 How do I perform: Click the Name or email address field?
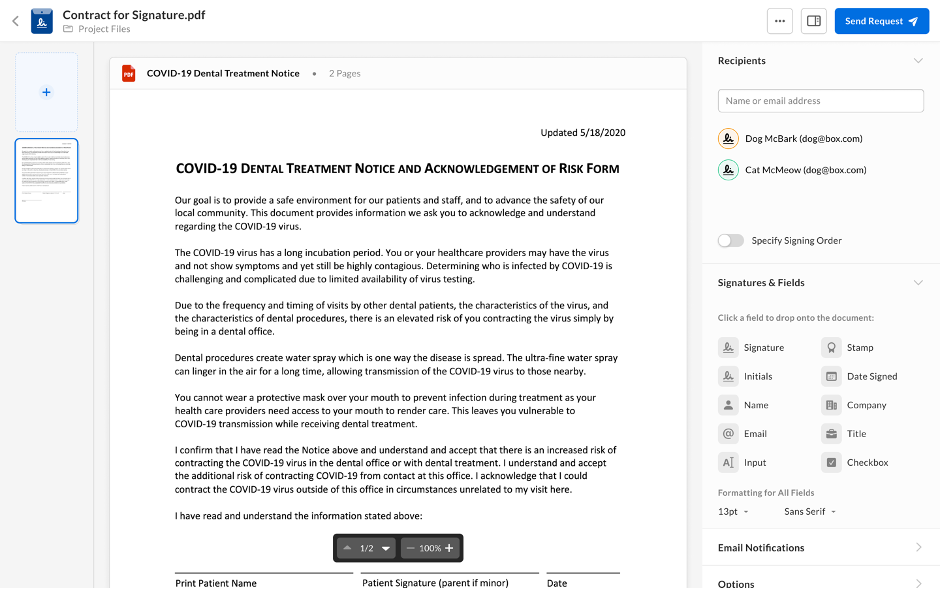click(x=820, y=101)
